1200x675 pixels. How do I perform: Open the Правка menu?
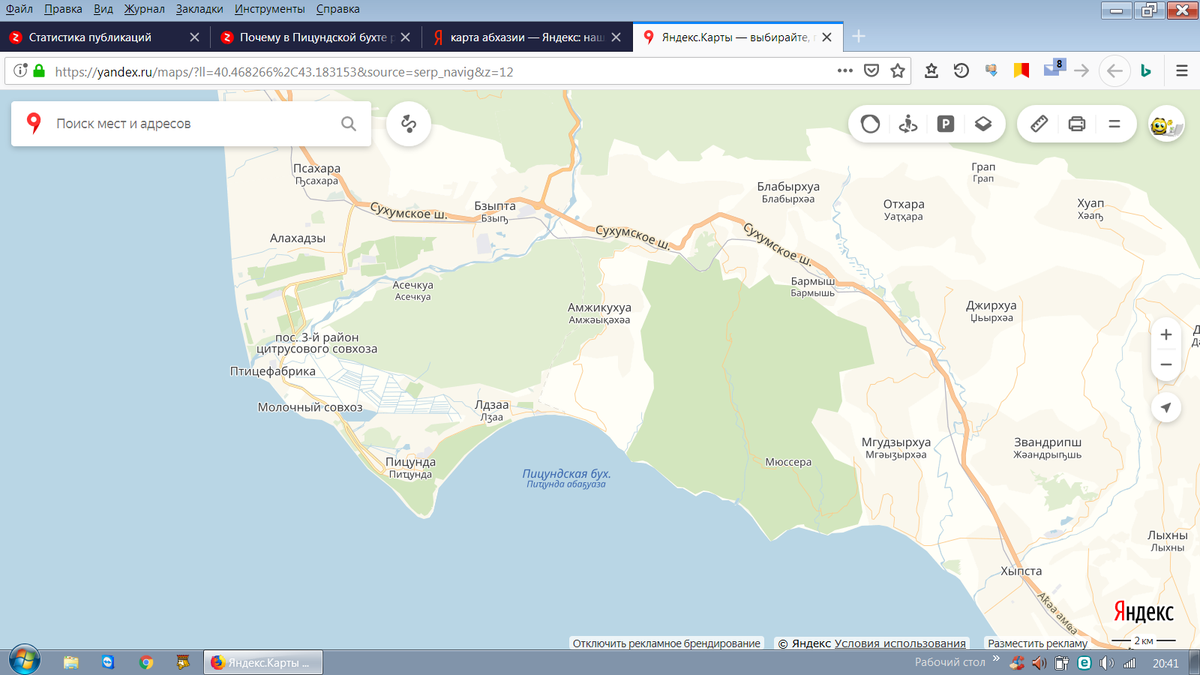[x=63, y=9]
